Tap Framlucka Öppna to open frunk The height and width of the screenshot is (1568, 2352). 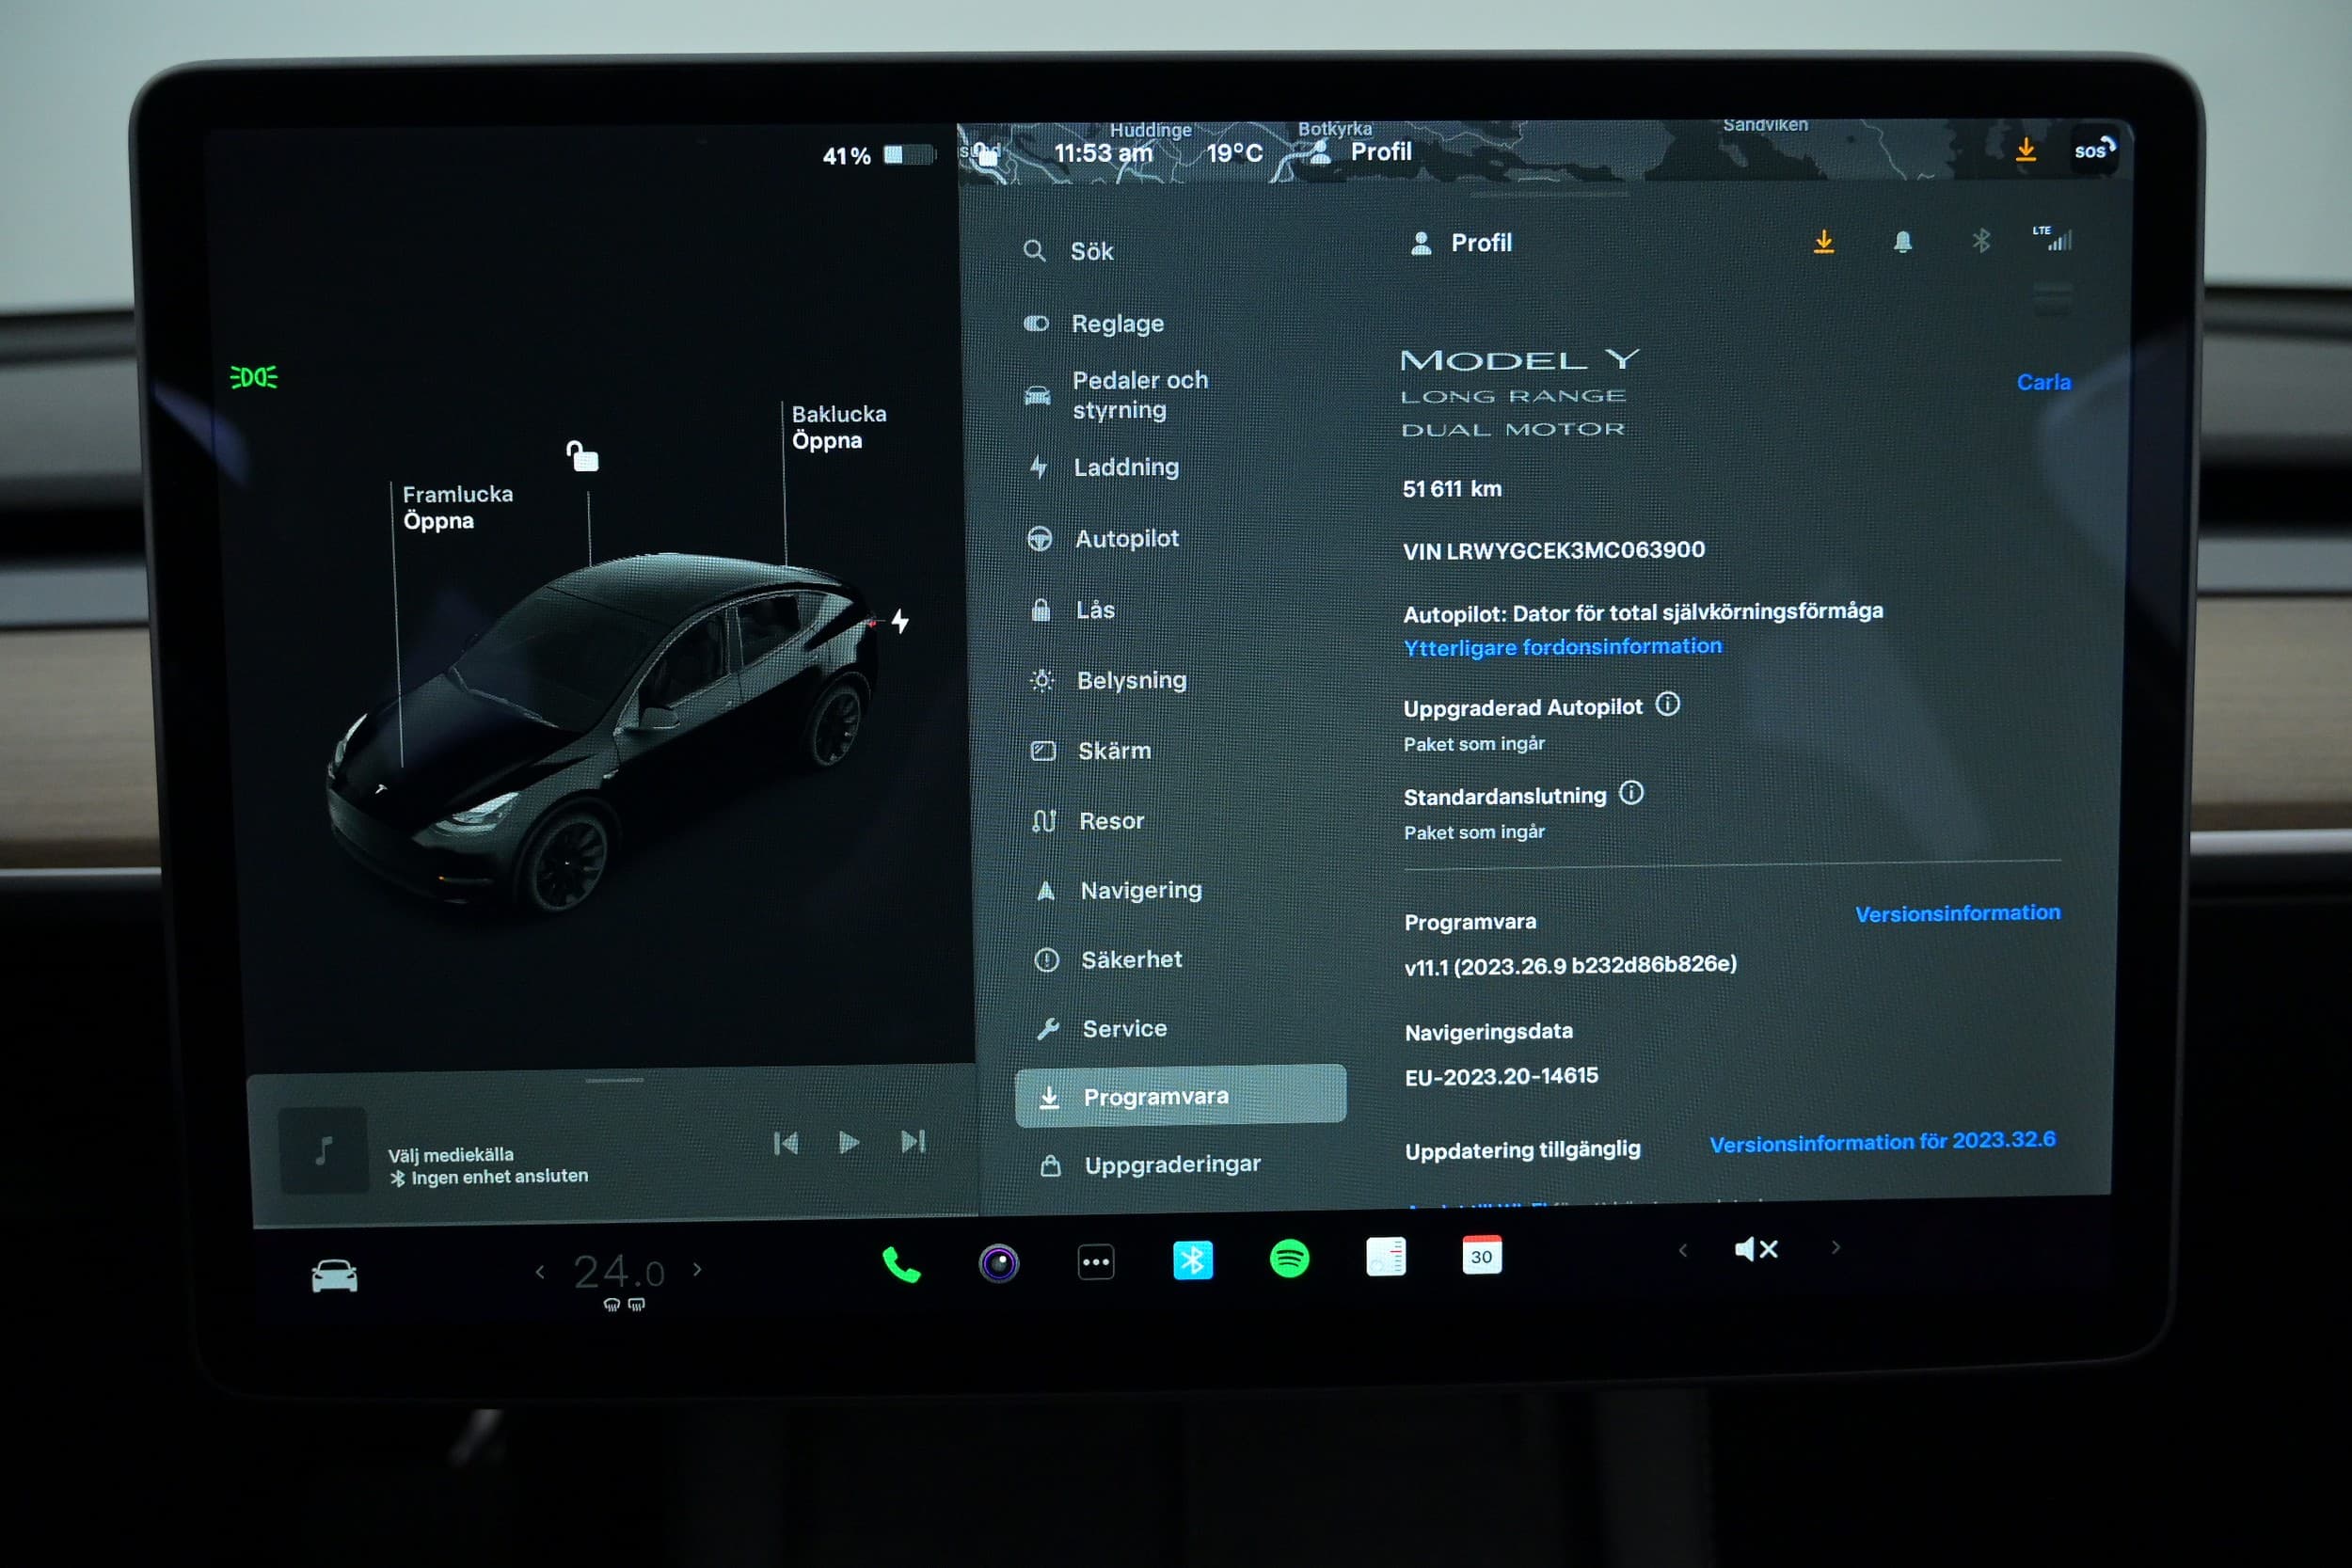pyautogui.click(x=457, y=507)
